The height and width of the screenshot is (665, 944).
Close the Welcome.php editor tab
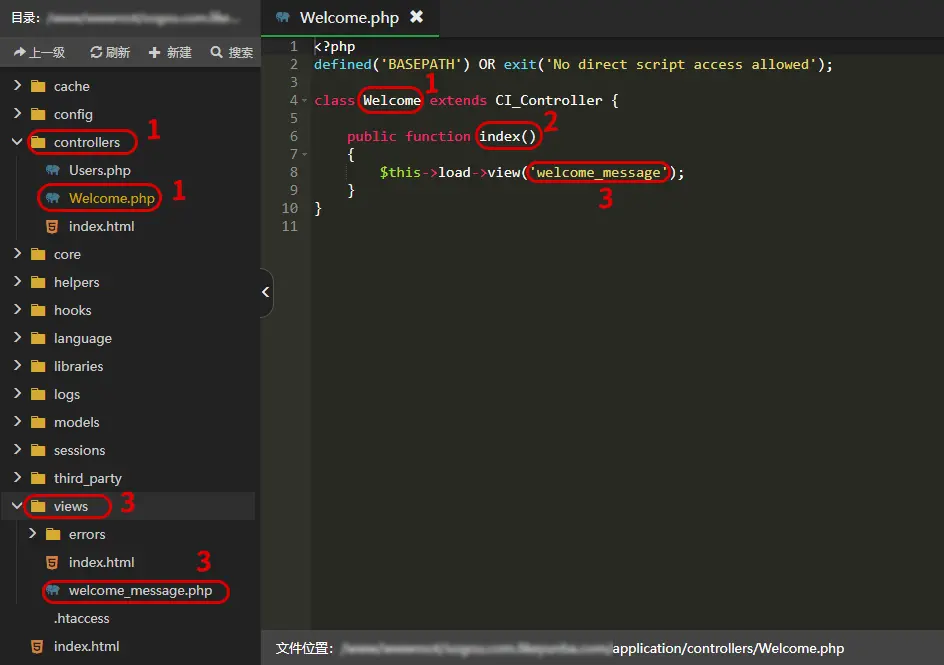pos(417,17)
